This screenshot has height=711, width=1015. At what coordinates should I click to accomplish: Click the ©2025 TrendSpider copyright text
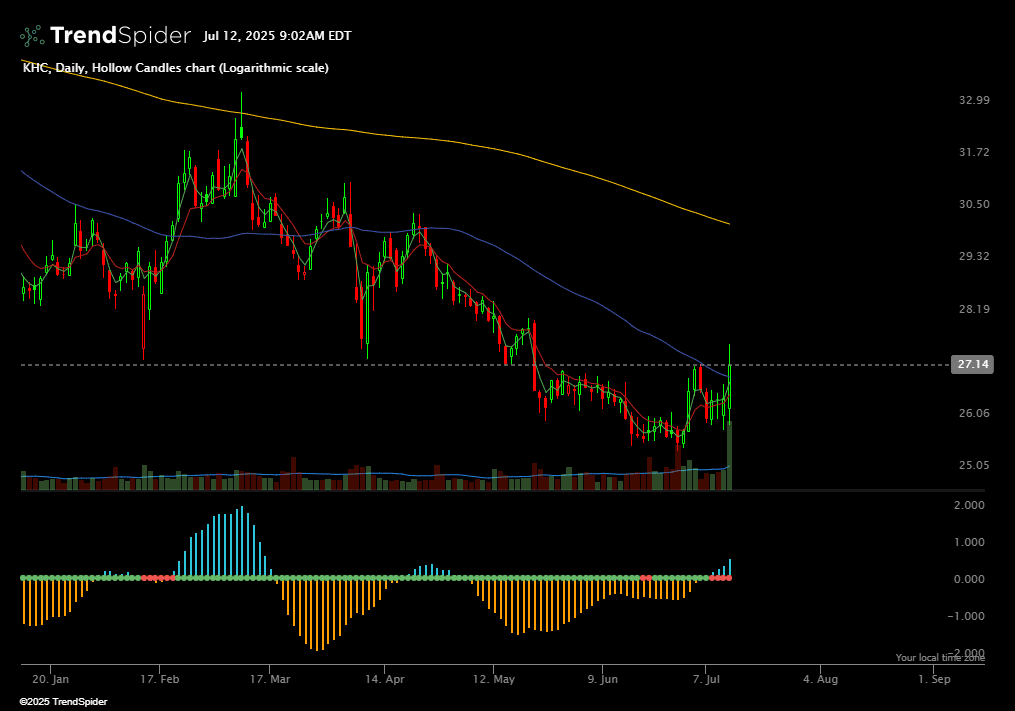point(63,702)
